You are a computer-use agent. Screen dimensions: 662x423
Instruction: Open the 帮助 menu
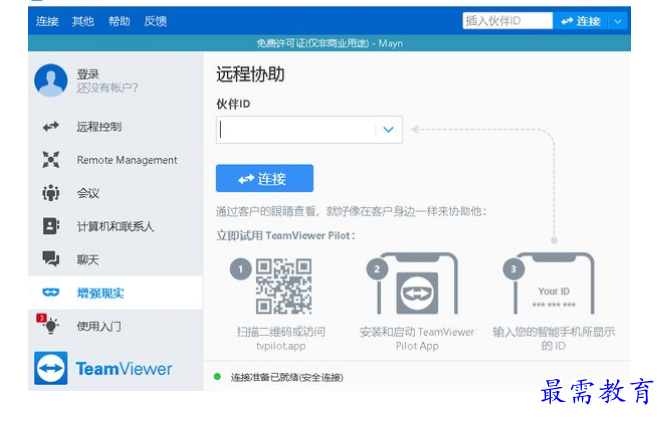point(119,21)
